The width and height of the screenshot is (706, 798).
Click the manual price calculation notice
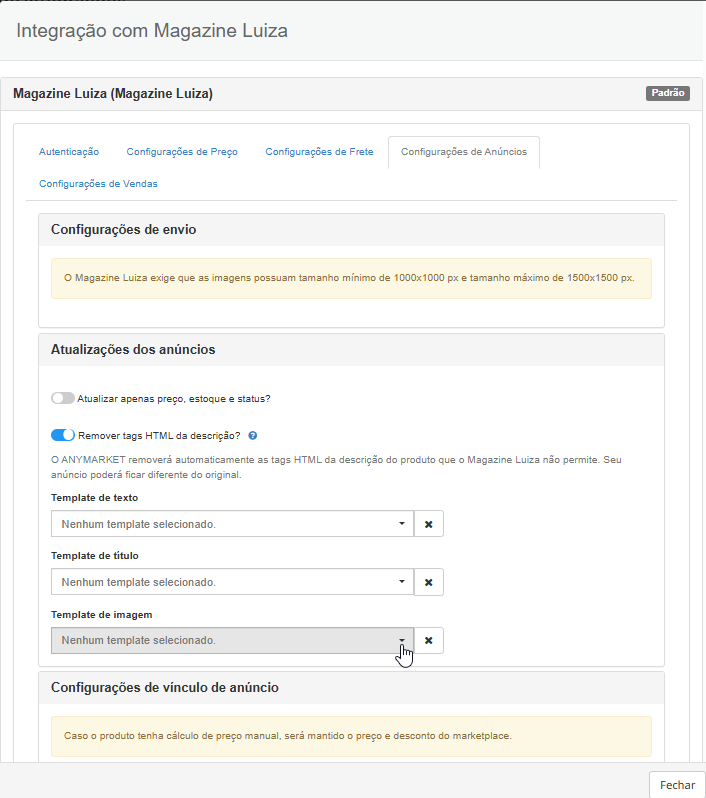351,736
